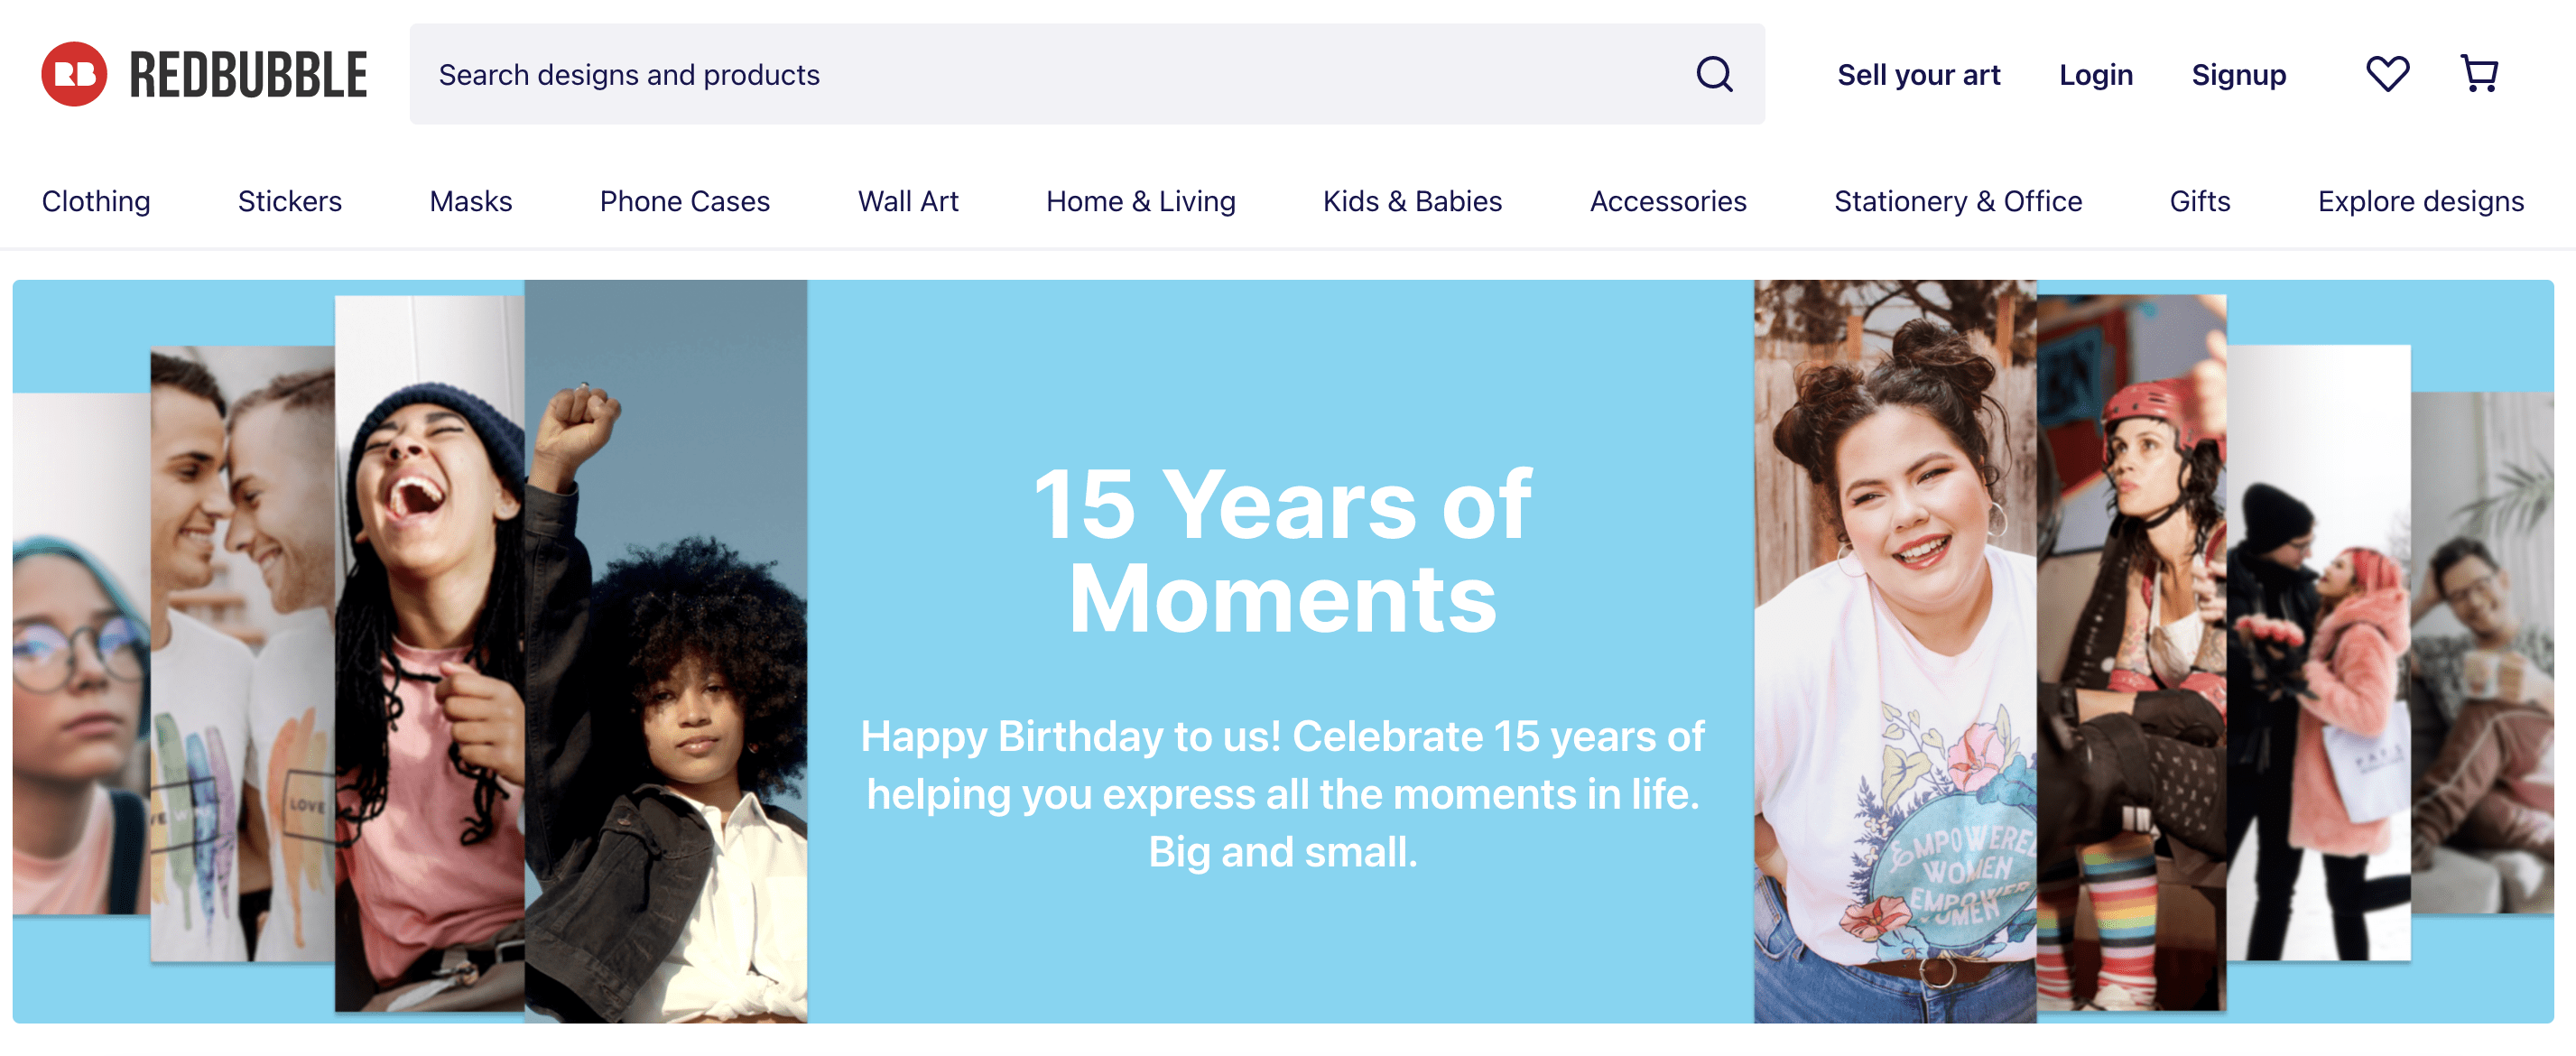The image size is (2576, 1056).
Task: Click the Sell your art link
Action: [1918, 75]
